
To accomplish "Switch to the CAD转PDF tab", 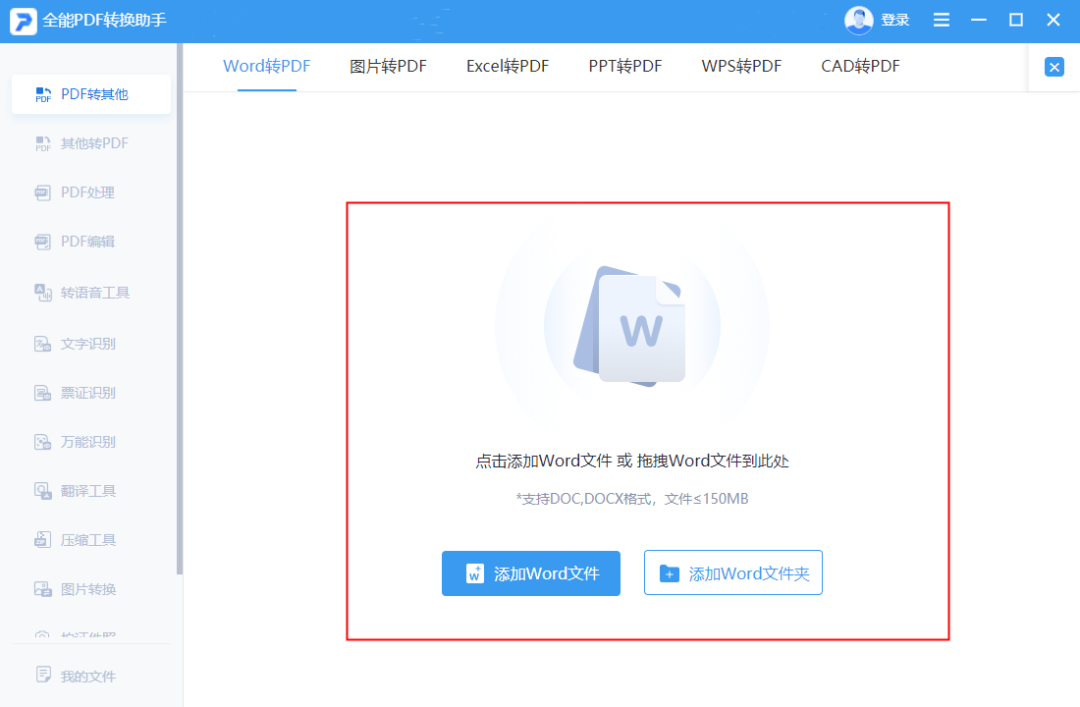I will tap(860, 66).
